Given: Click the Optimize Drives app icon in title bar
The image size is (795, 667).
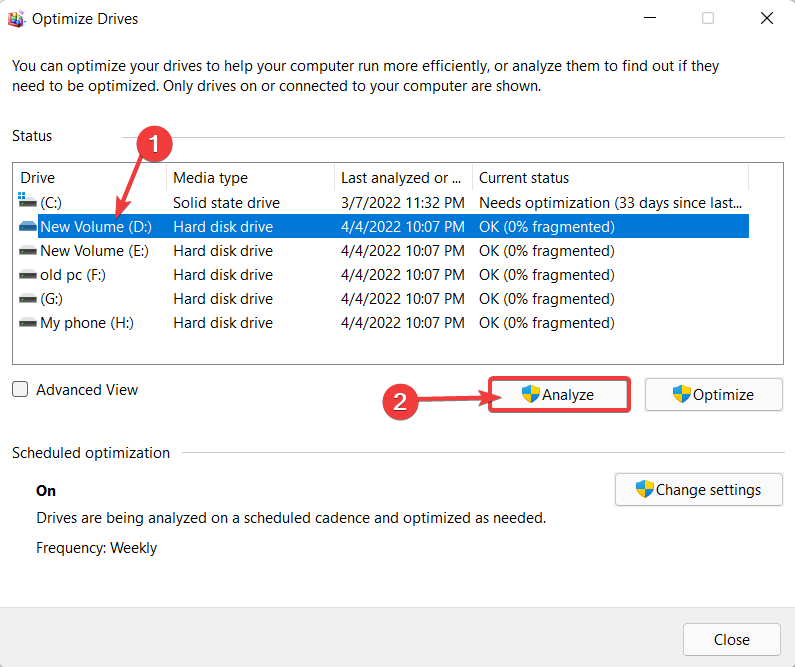Looking at the screenshot, I should 17,18.
